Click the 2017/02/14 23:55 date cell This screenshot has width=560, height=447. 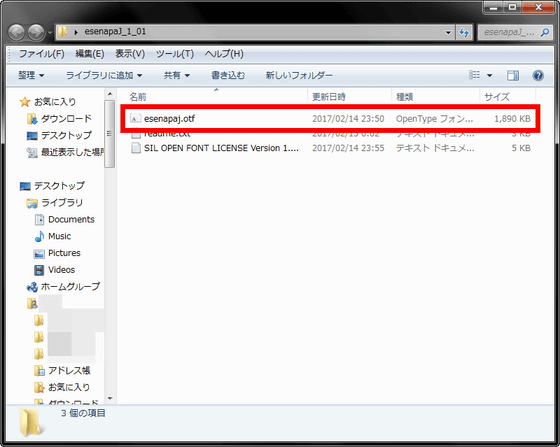(x=348, y=148)
